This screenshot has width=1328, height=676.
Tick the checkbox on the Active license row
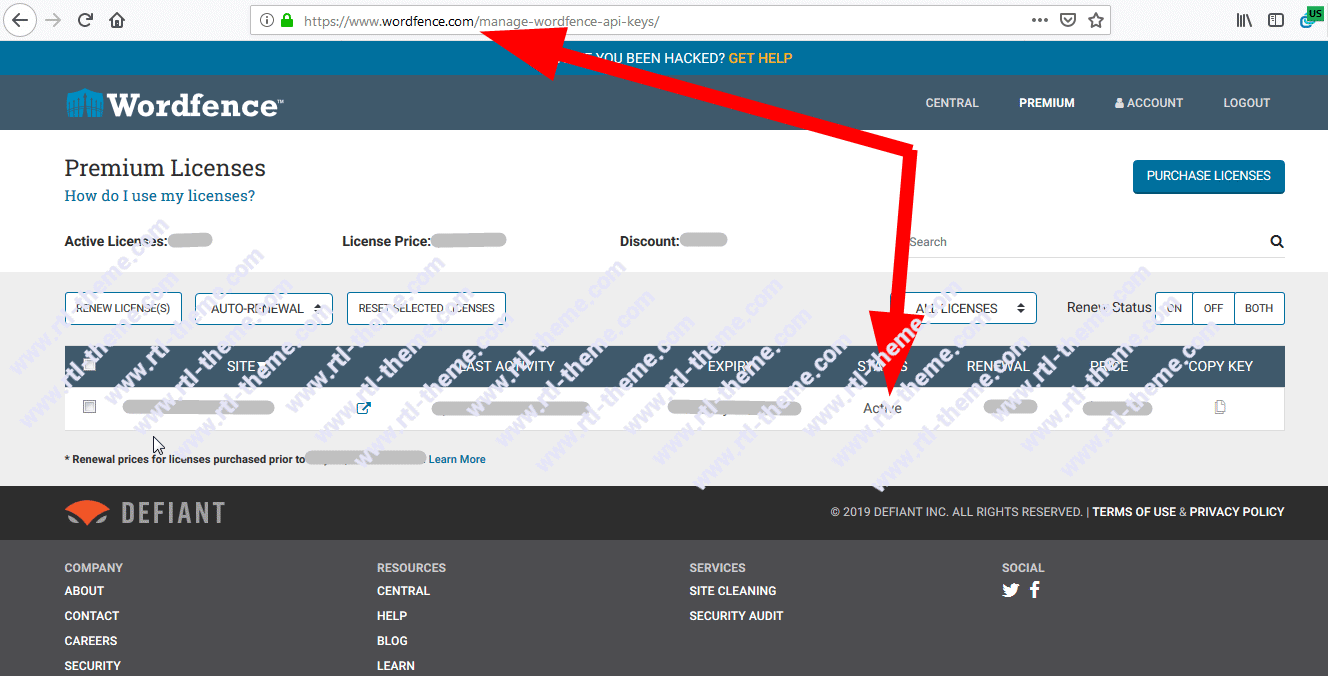[90, 407]
